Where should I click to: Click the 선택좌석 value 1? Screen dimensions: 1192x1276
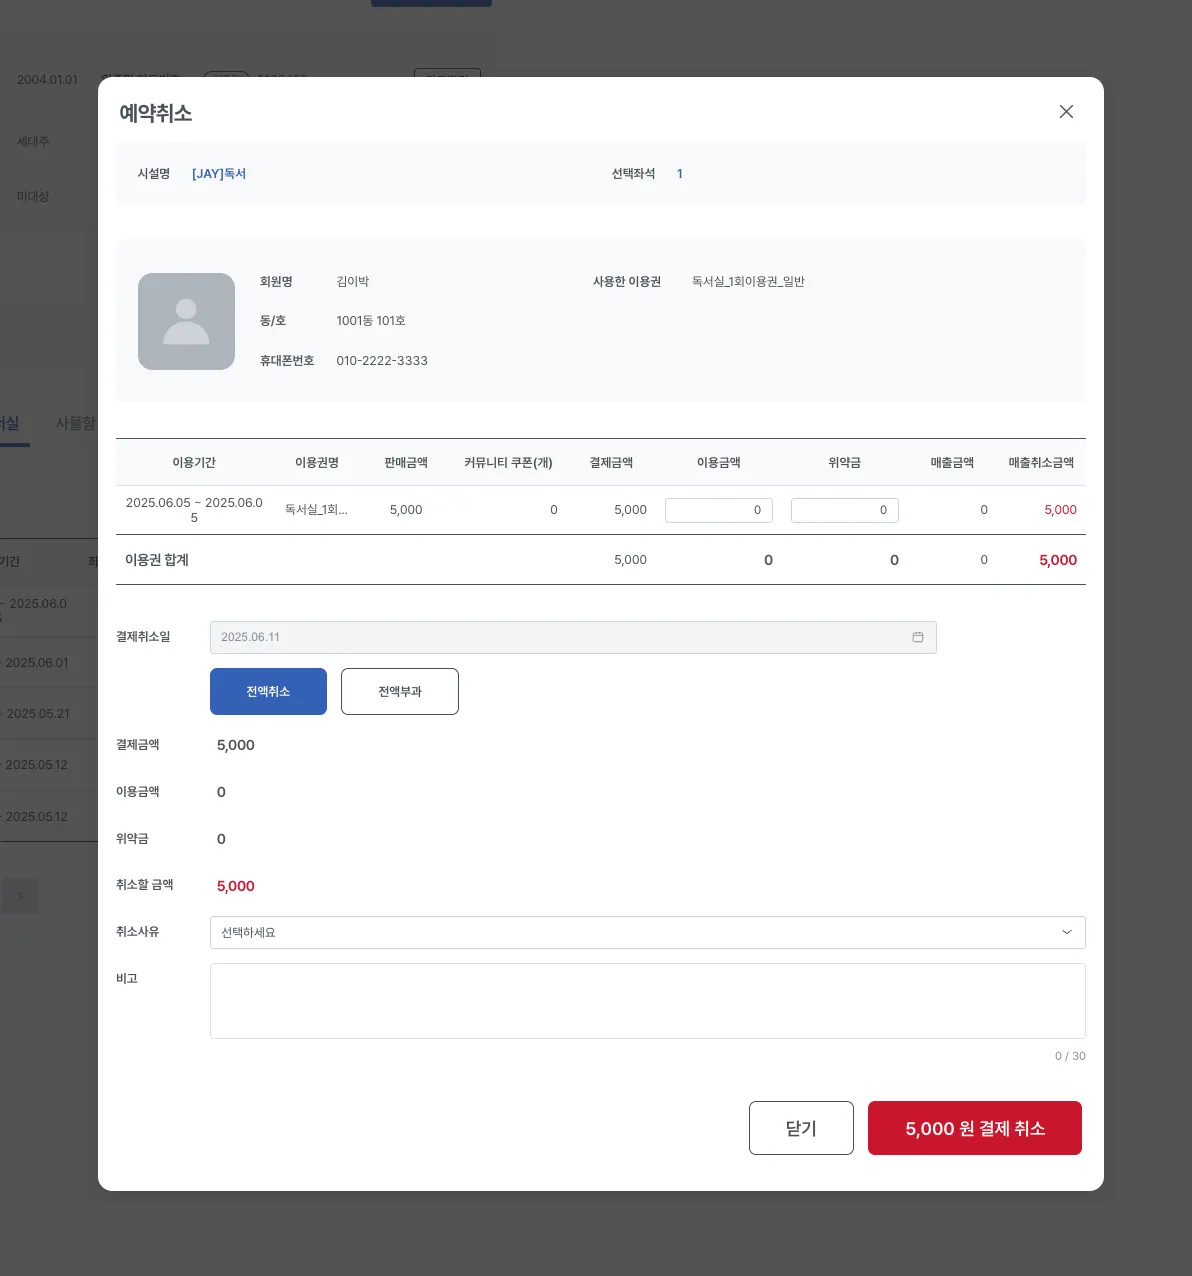pyautogui.click(x=680, y=174)
